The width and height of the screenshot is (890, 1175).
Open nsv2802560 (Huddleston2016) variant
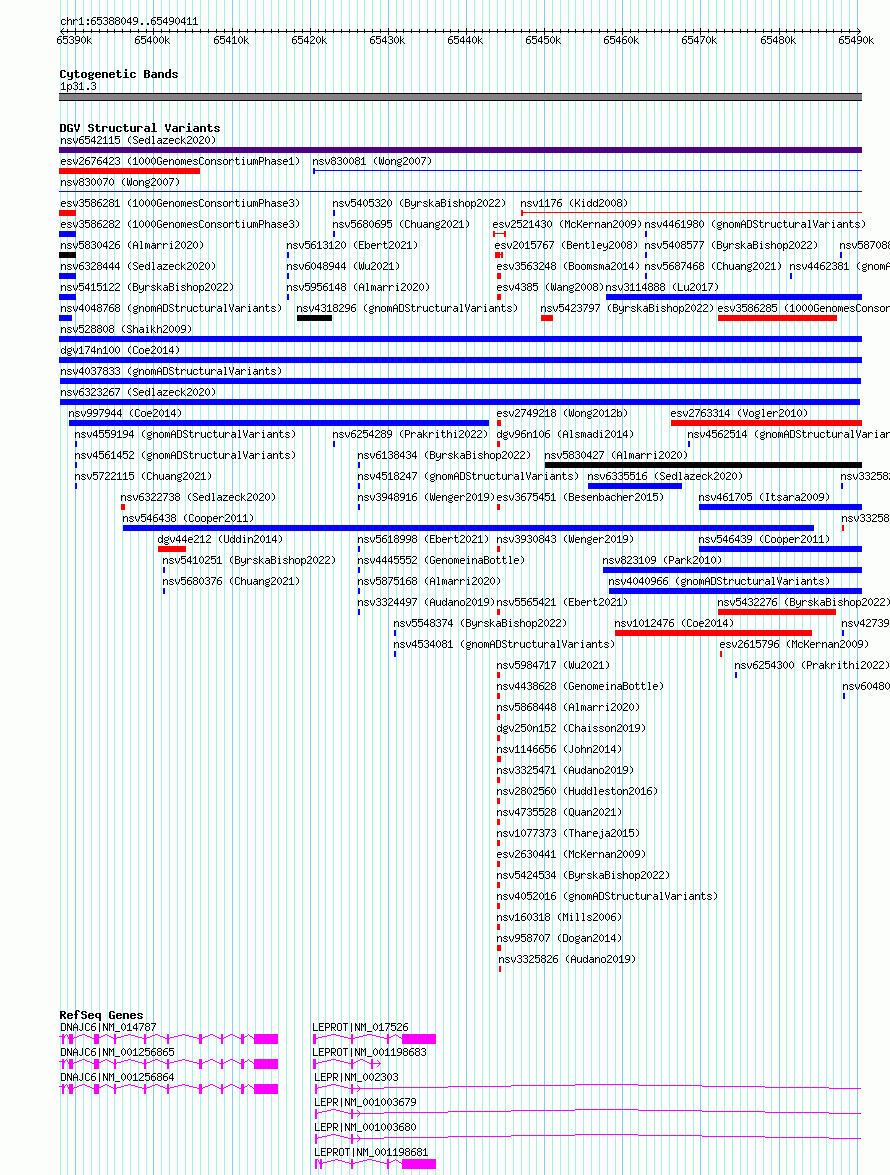tap(577, 791)
